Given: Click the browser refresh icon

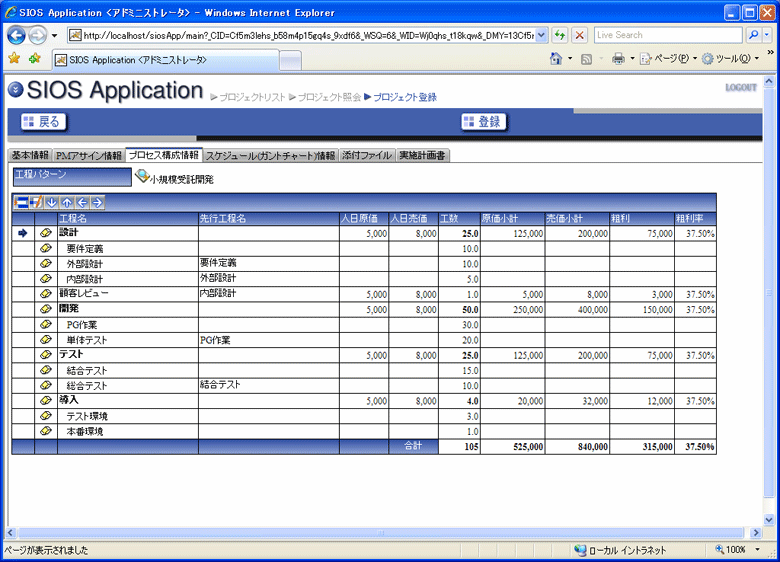Looking at the screenshot, I should pyautogui.click(x=560, y=35).
